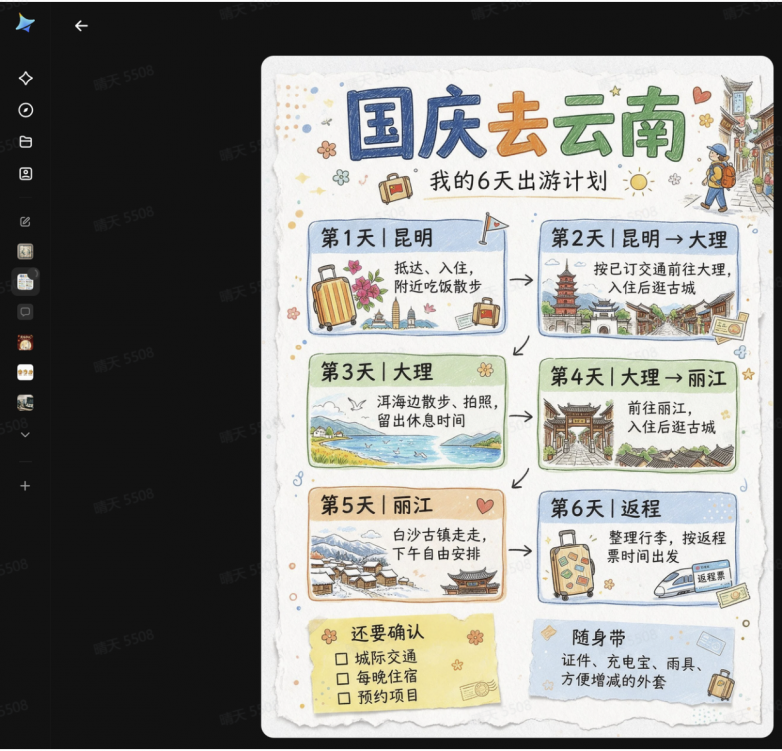782x751 pixels.
Task: Open the four-point sparkle create icon
Action: (x=25, y=78)
